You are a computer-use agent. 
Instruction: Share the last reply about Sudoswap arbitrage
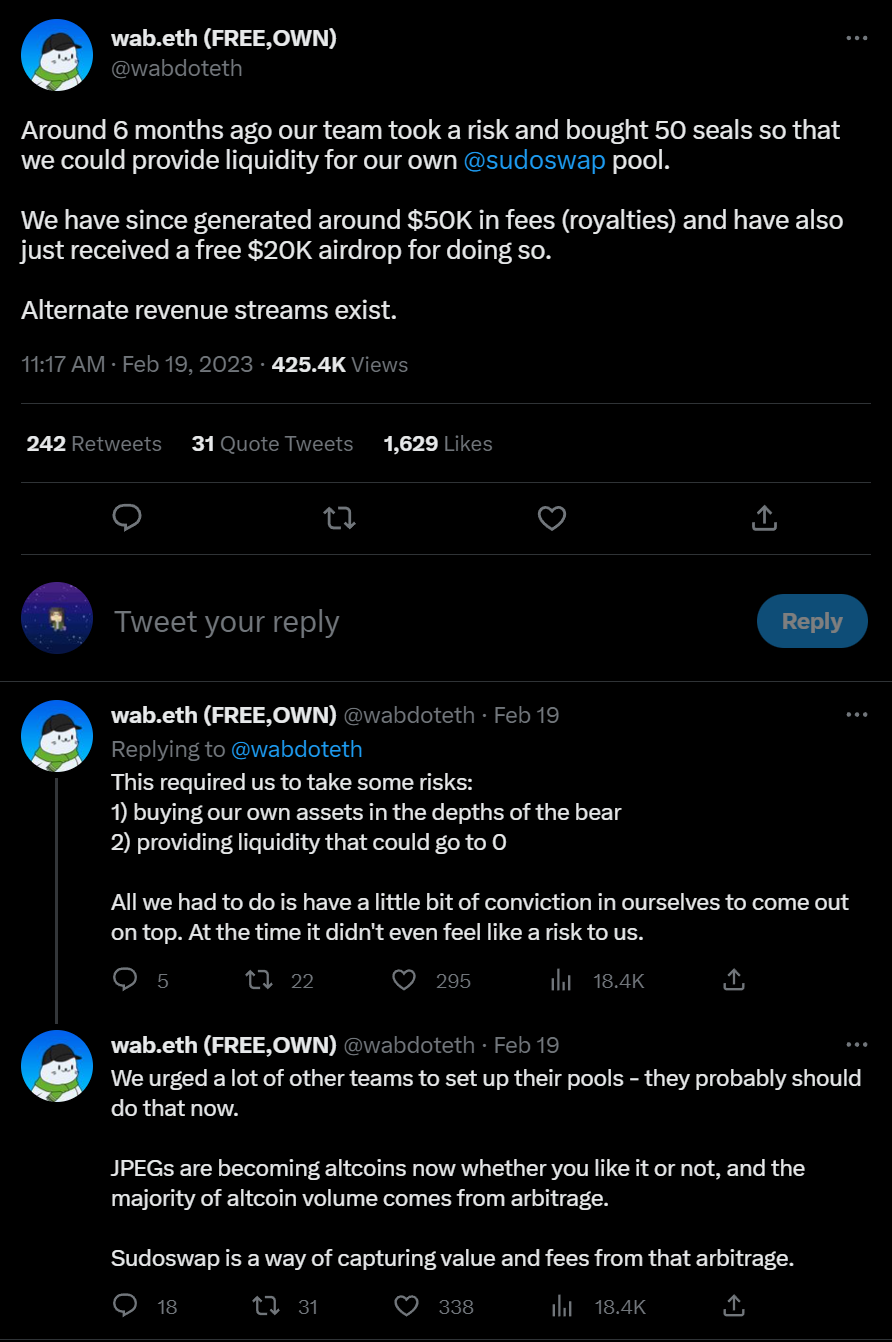coord(734,1305)
